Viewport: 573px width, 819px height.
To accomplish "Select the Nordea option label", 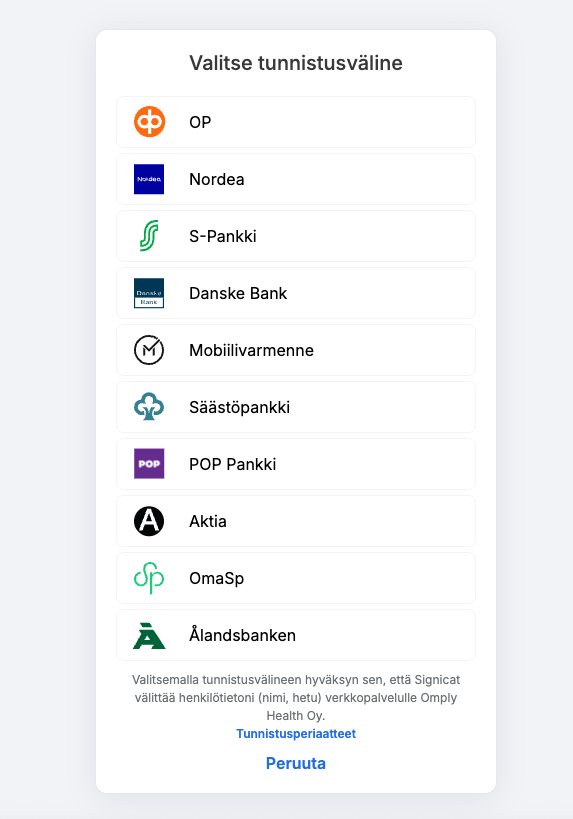I will coord(217,179).
